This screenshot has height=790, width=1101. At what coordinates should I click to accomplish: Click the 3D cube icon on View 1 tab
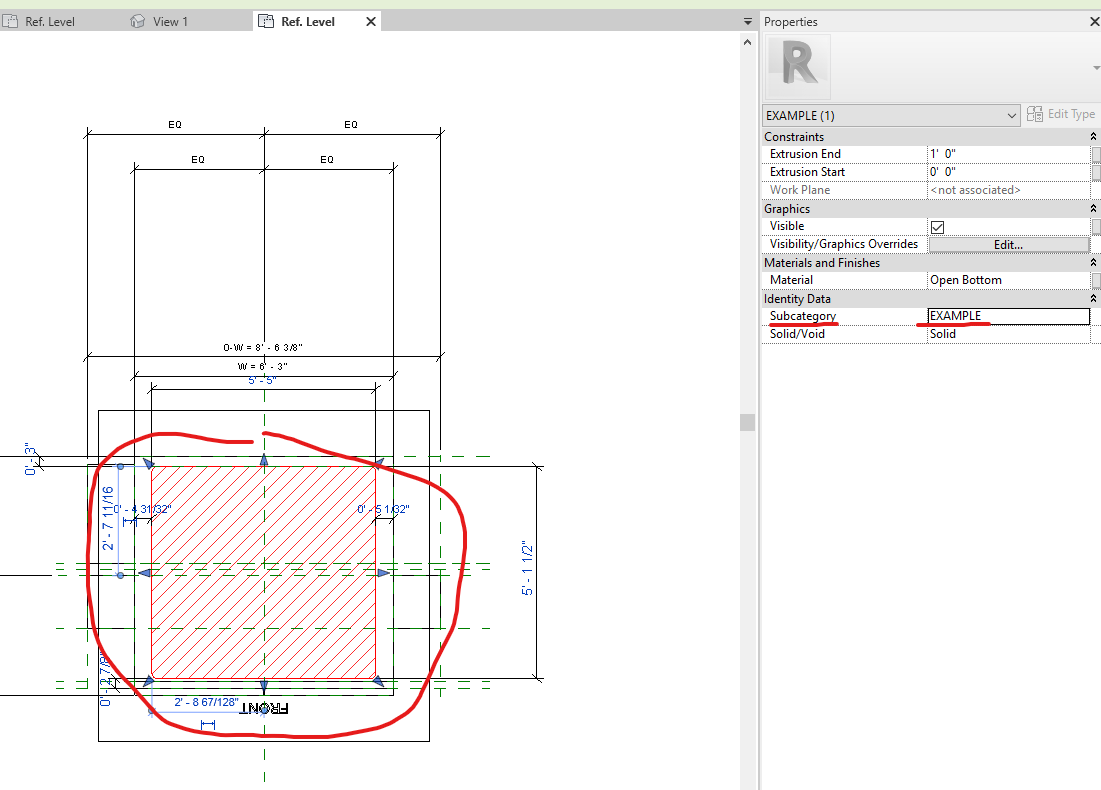click(138, 21)
